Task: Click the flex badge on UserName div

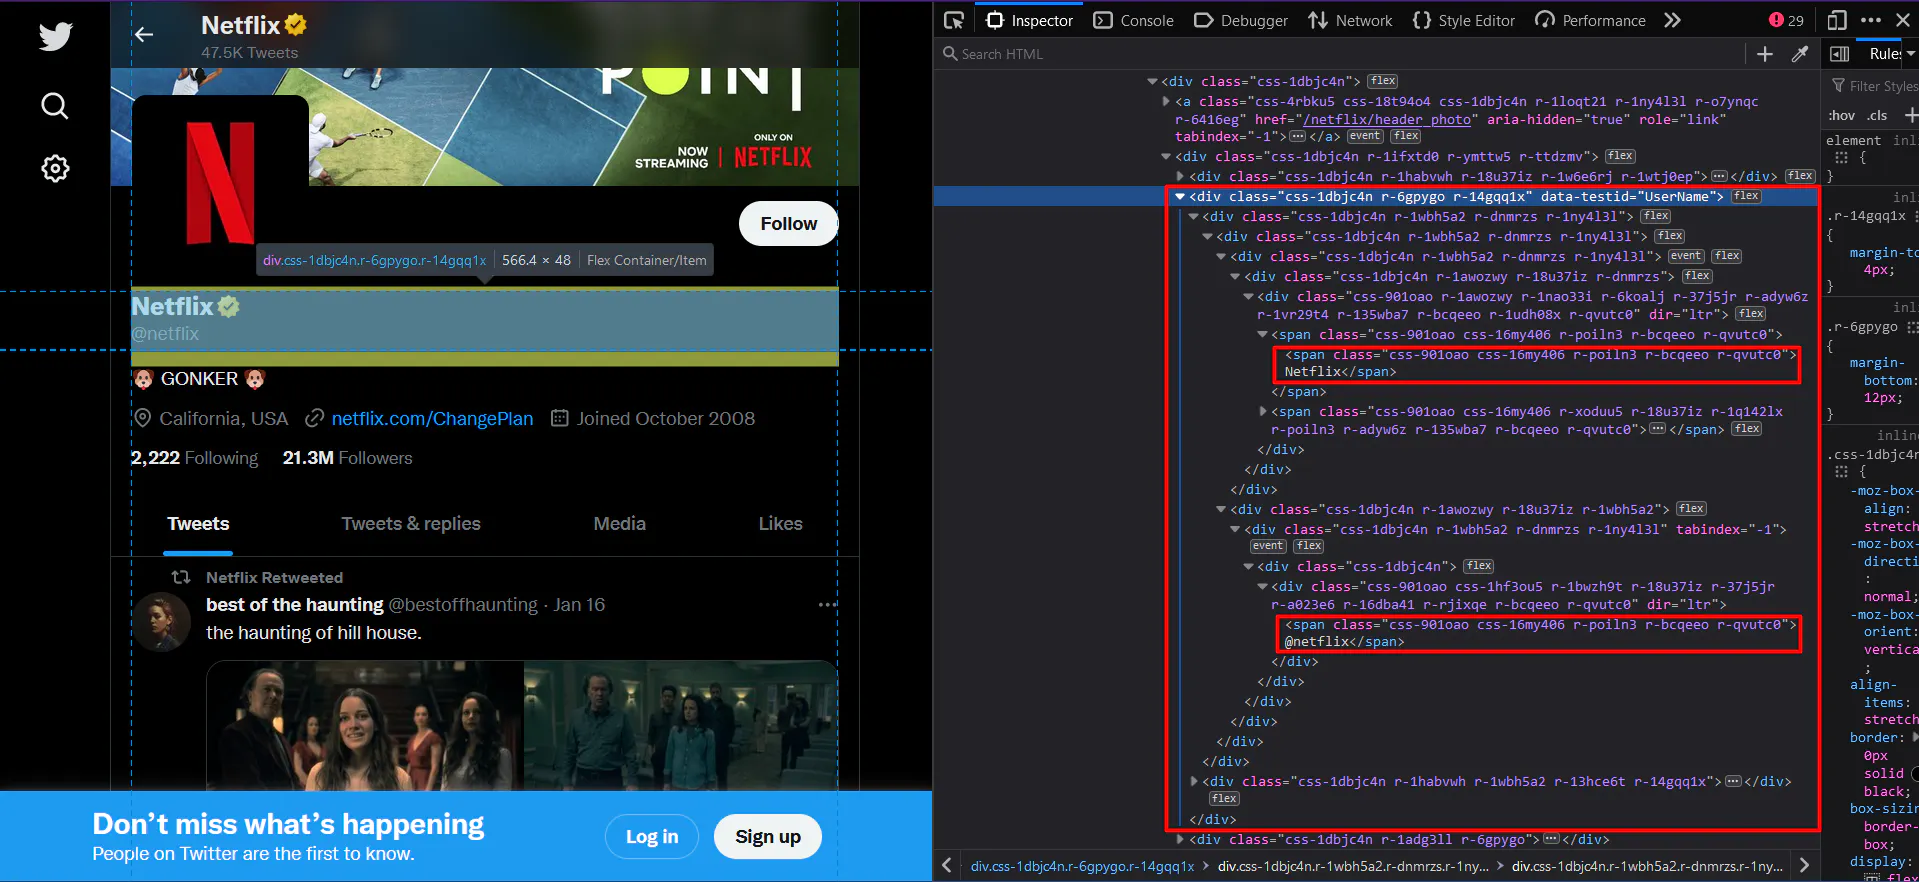Action: 1747,196
